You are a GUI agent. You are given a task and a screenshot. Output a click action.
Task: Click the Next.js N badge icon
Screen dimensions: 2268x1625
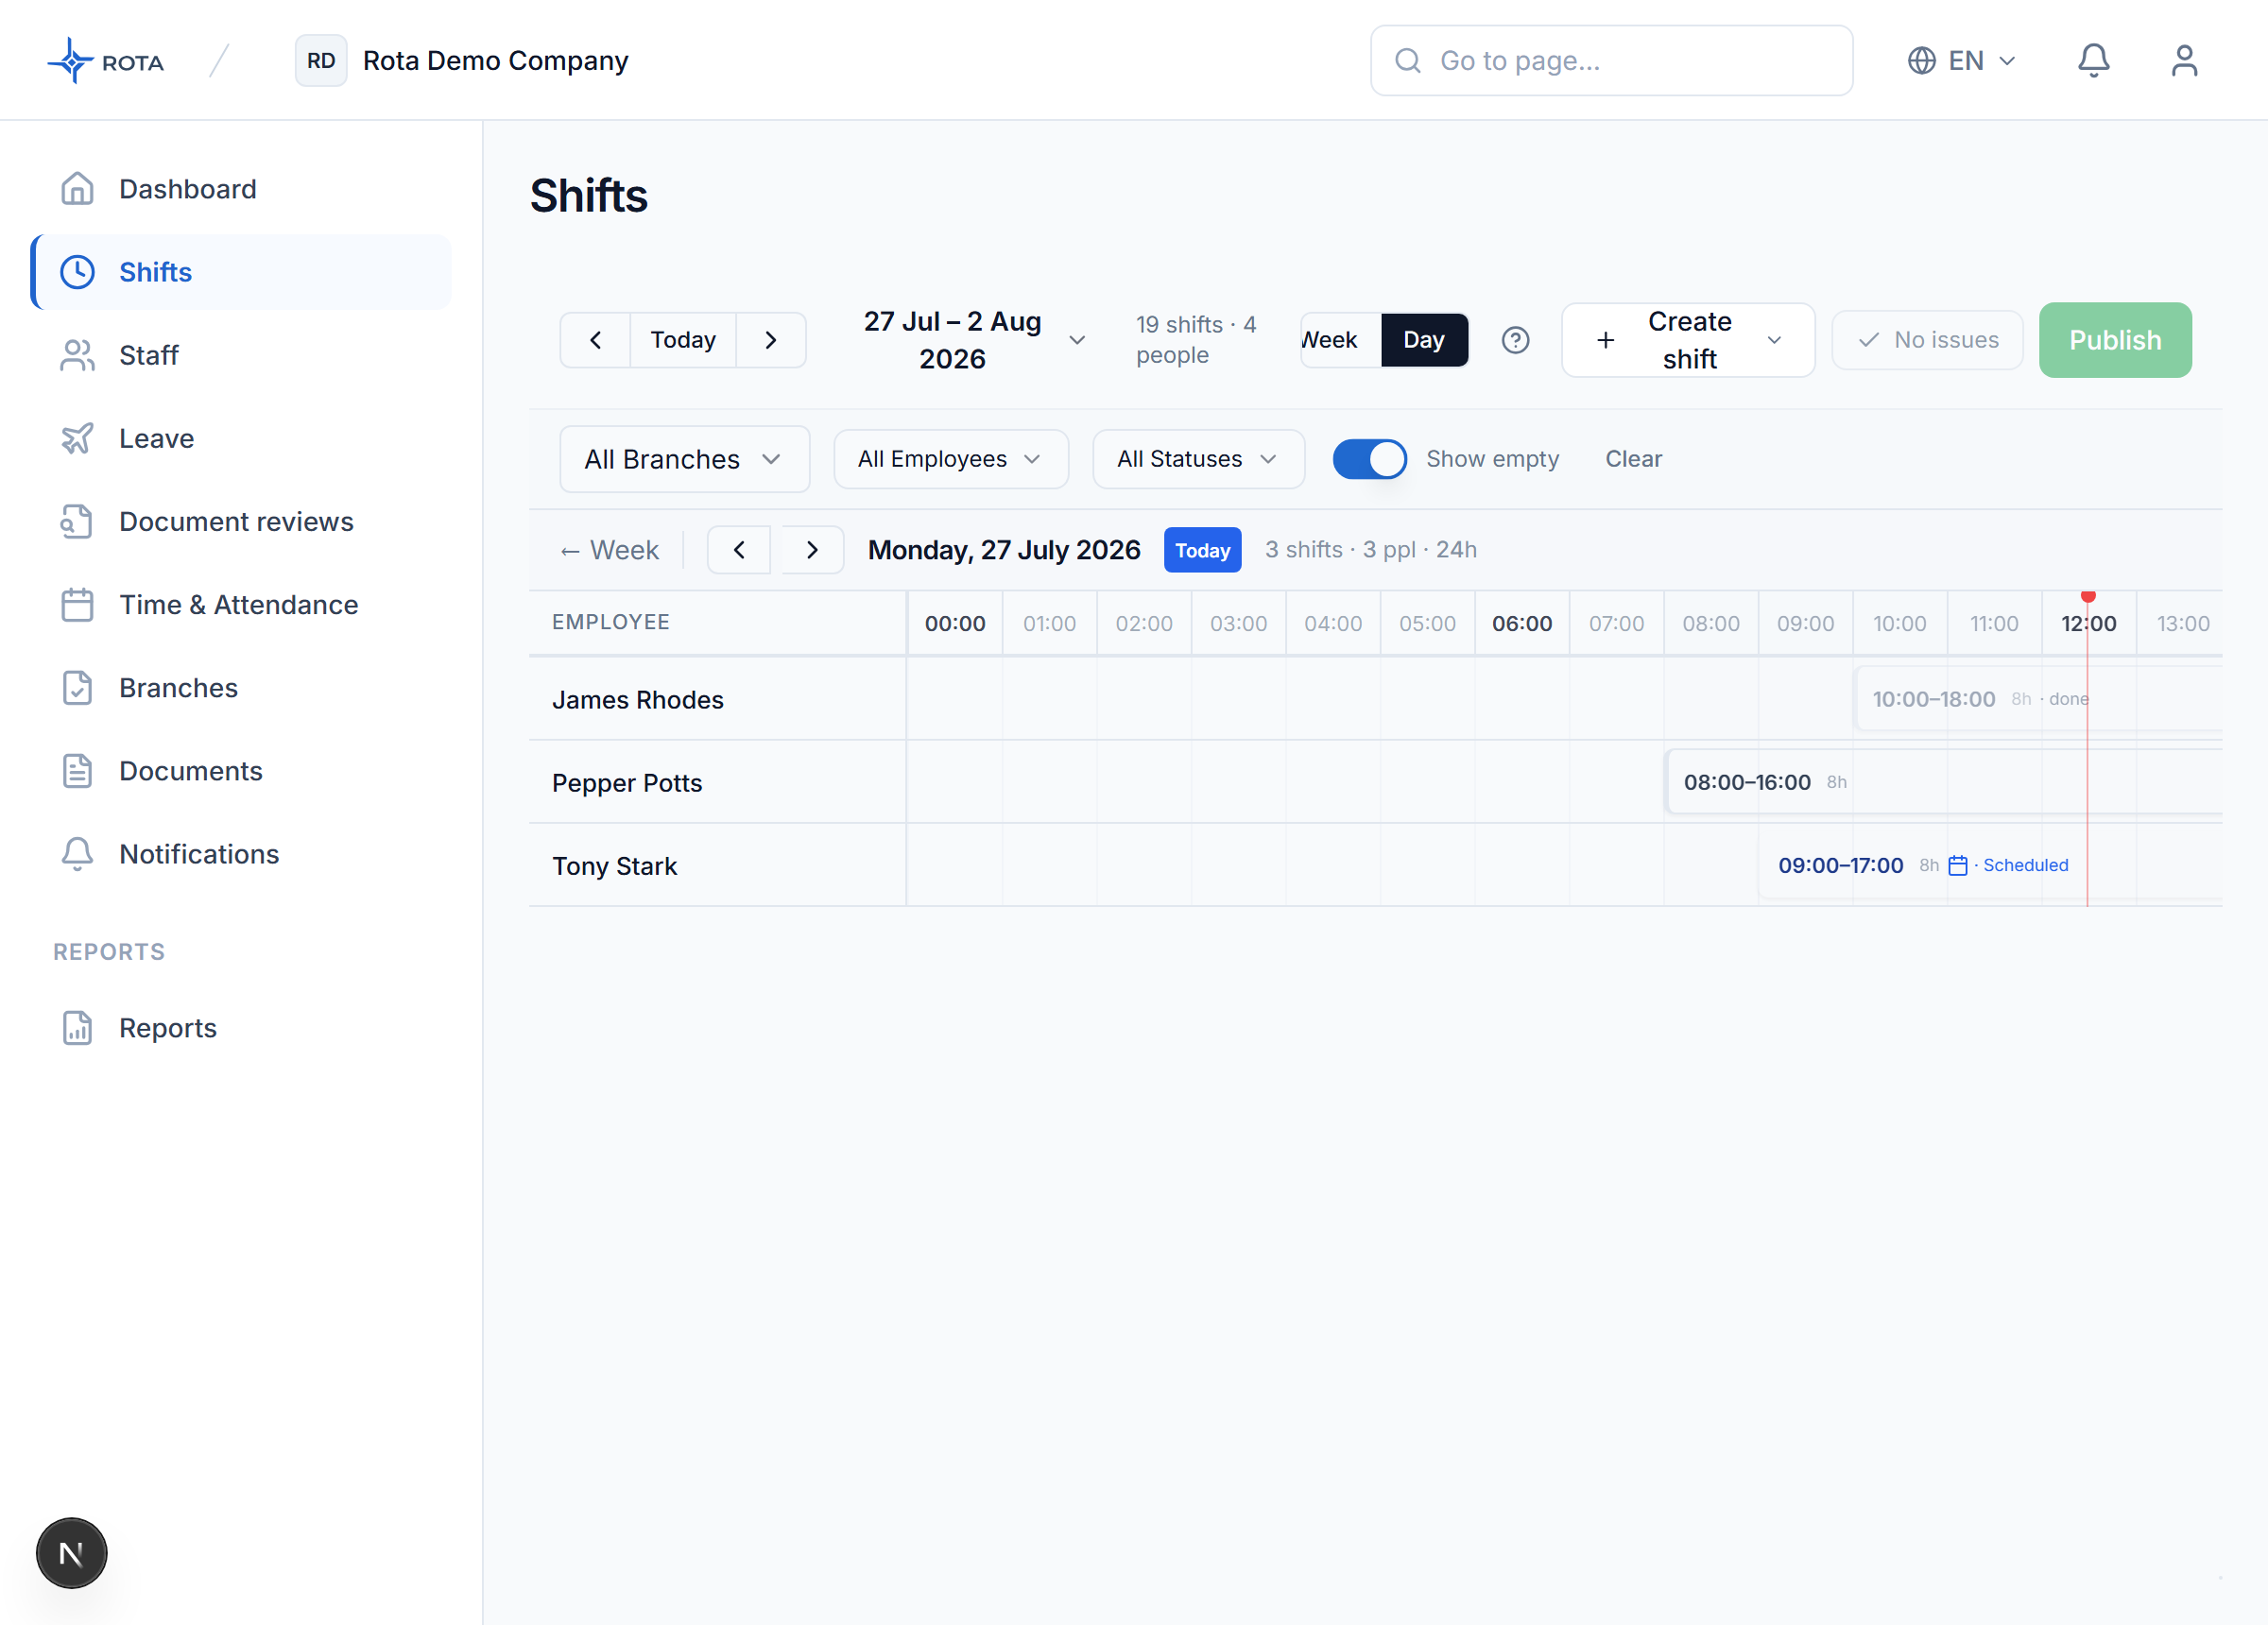(x=71, y=1553)
